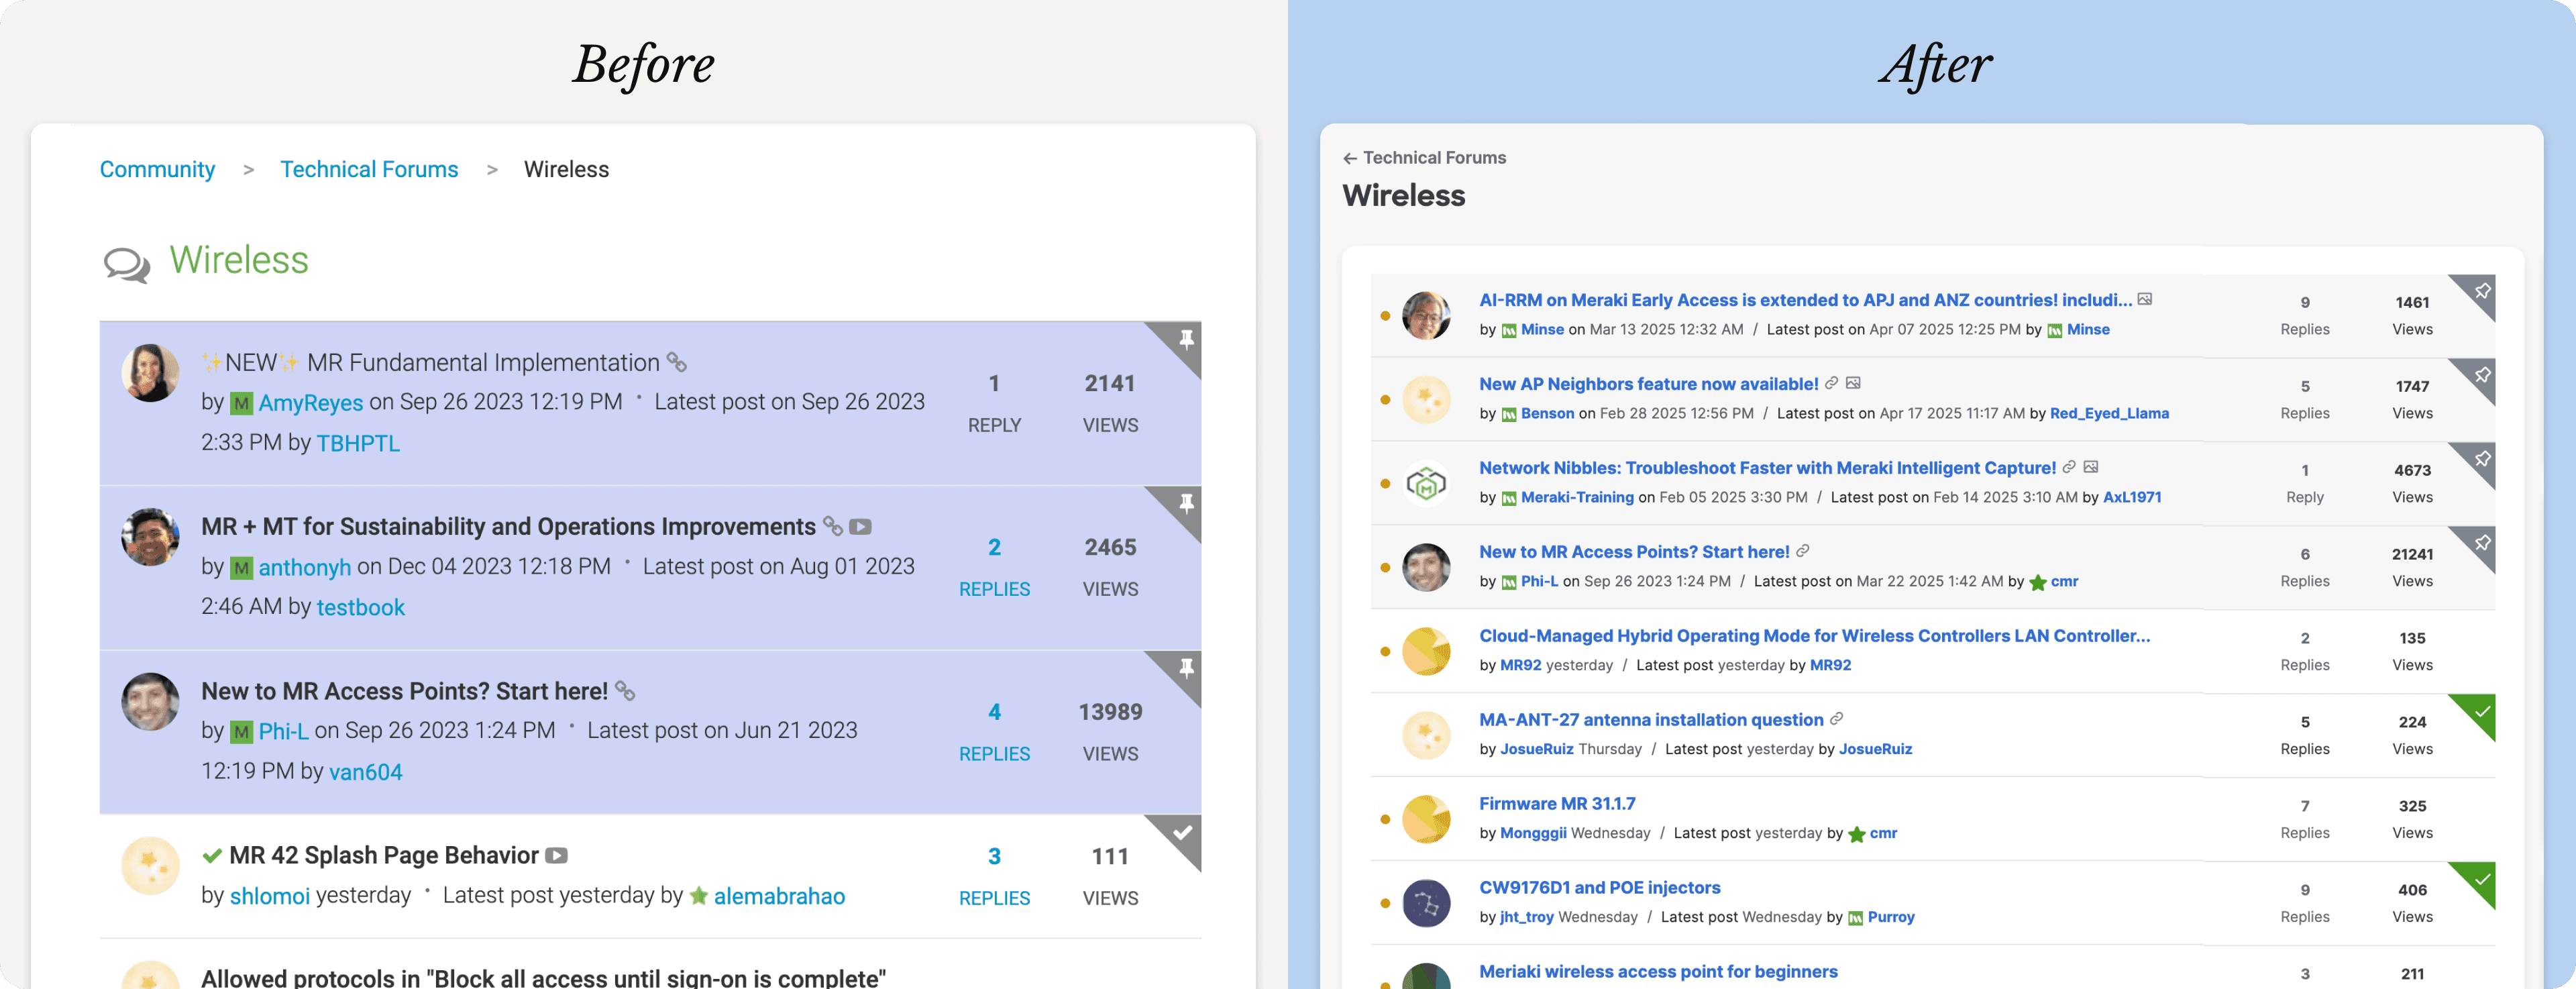Click solved checkmark corner on MR 42 Splash thread
2576x989 pixels.
tap(1182, 832)
